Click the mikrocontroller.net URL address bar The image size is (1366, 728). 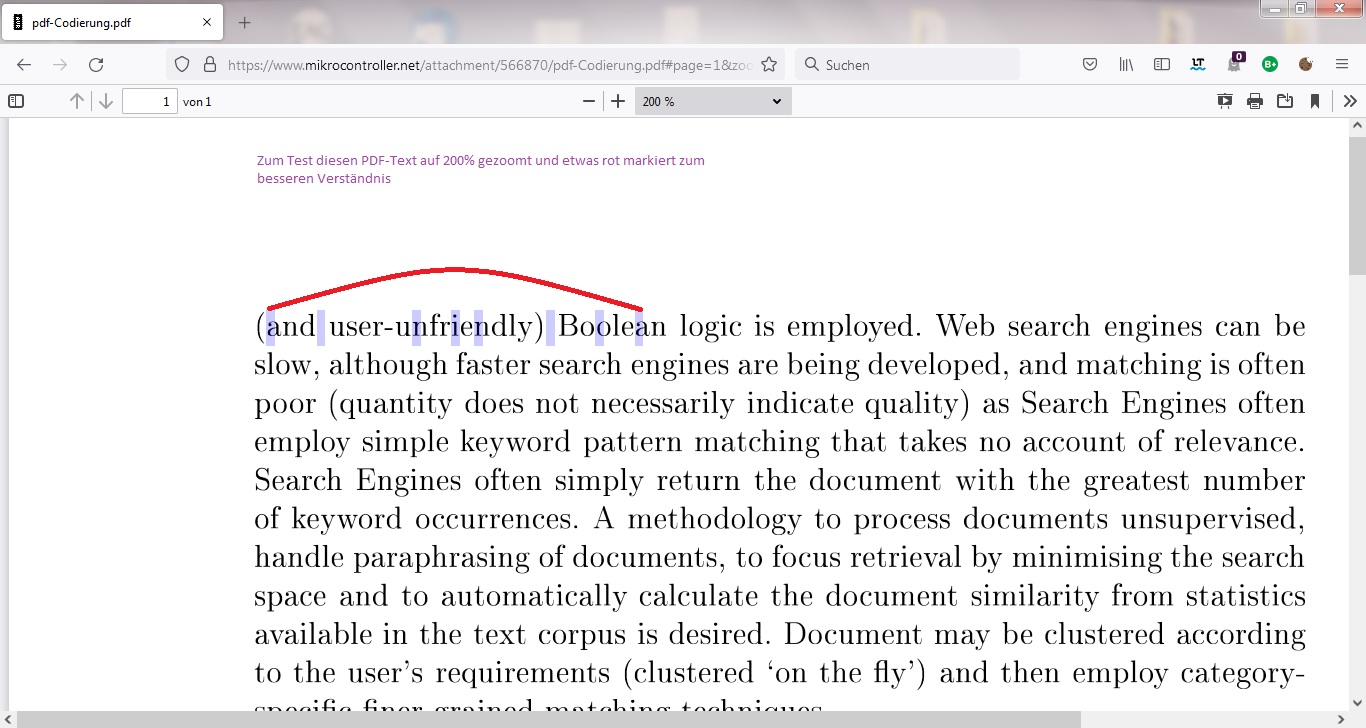490,64
